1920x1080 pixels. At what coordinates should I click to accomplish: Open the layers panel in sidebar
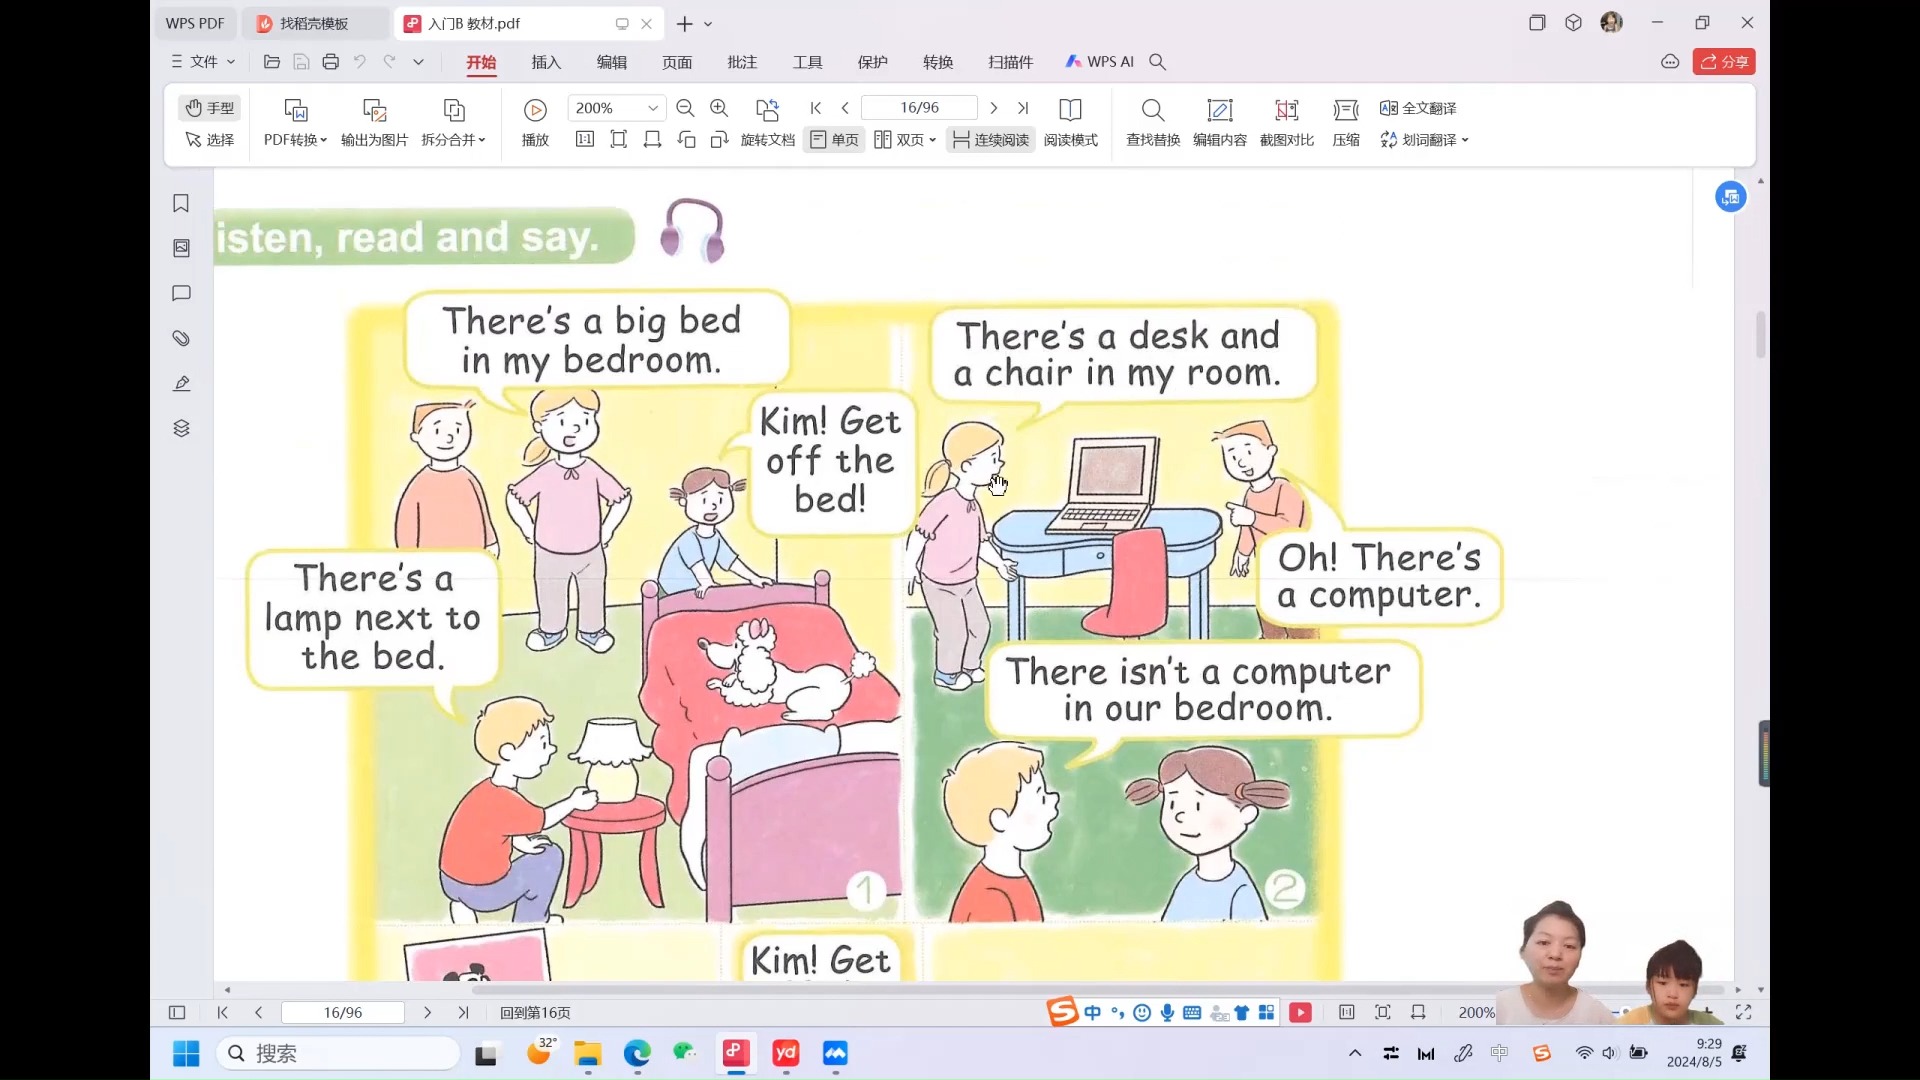pos(181,428)
